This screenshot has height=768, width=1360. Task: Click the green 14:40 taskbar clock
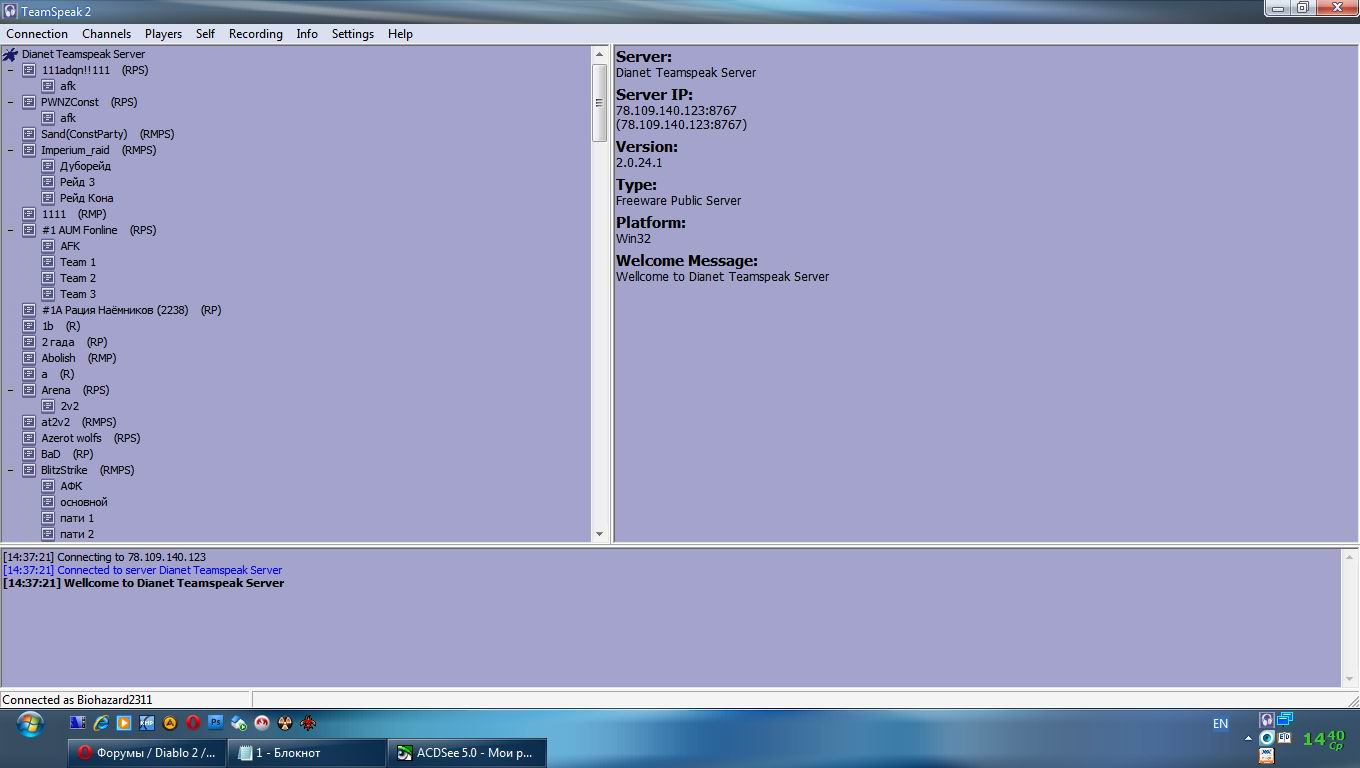click(1324, 739)
